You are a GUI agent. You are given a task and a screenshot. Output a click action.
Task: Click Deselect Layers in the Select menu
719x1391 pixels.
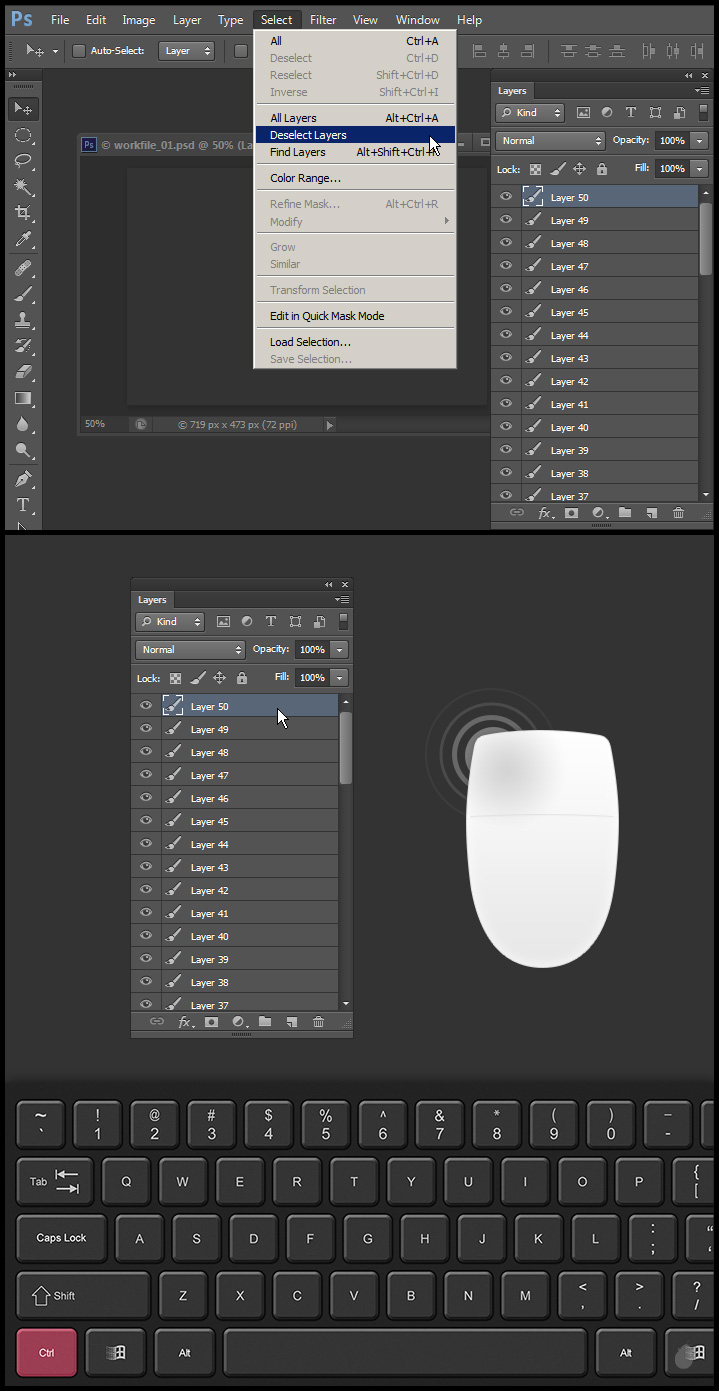tap(308, 135)
